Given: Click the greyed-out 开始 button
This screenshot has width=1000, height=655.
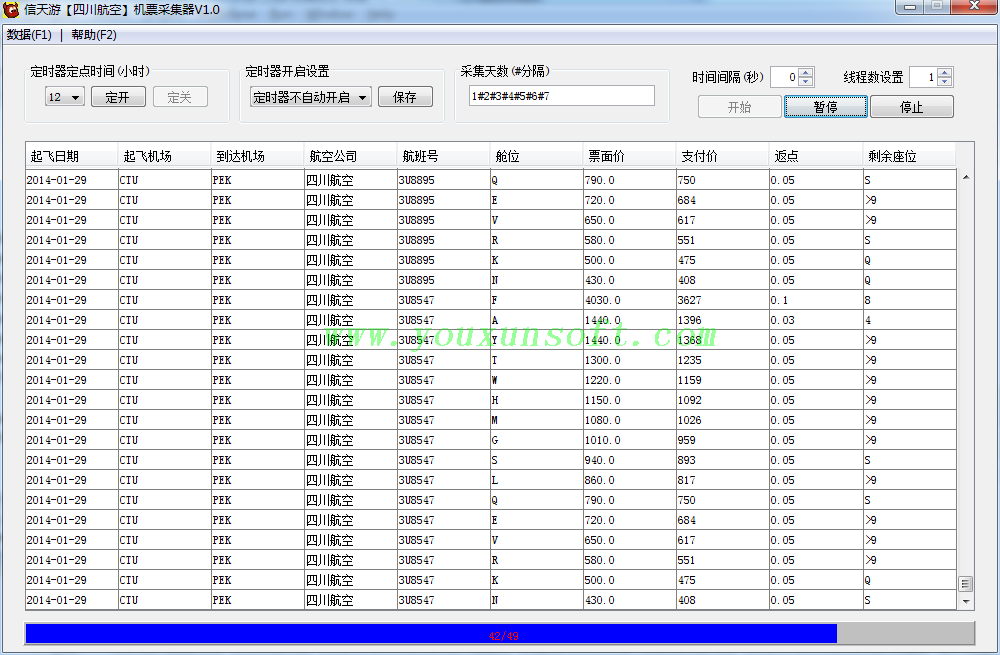Looking at the screenshot, I should tap(740, 107).
